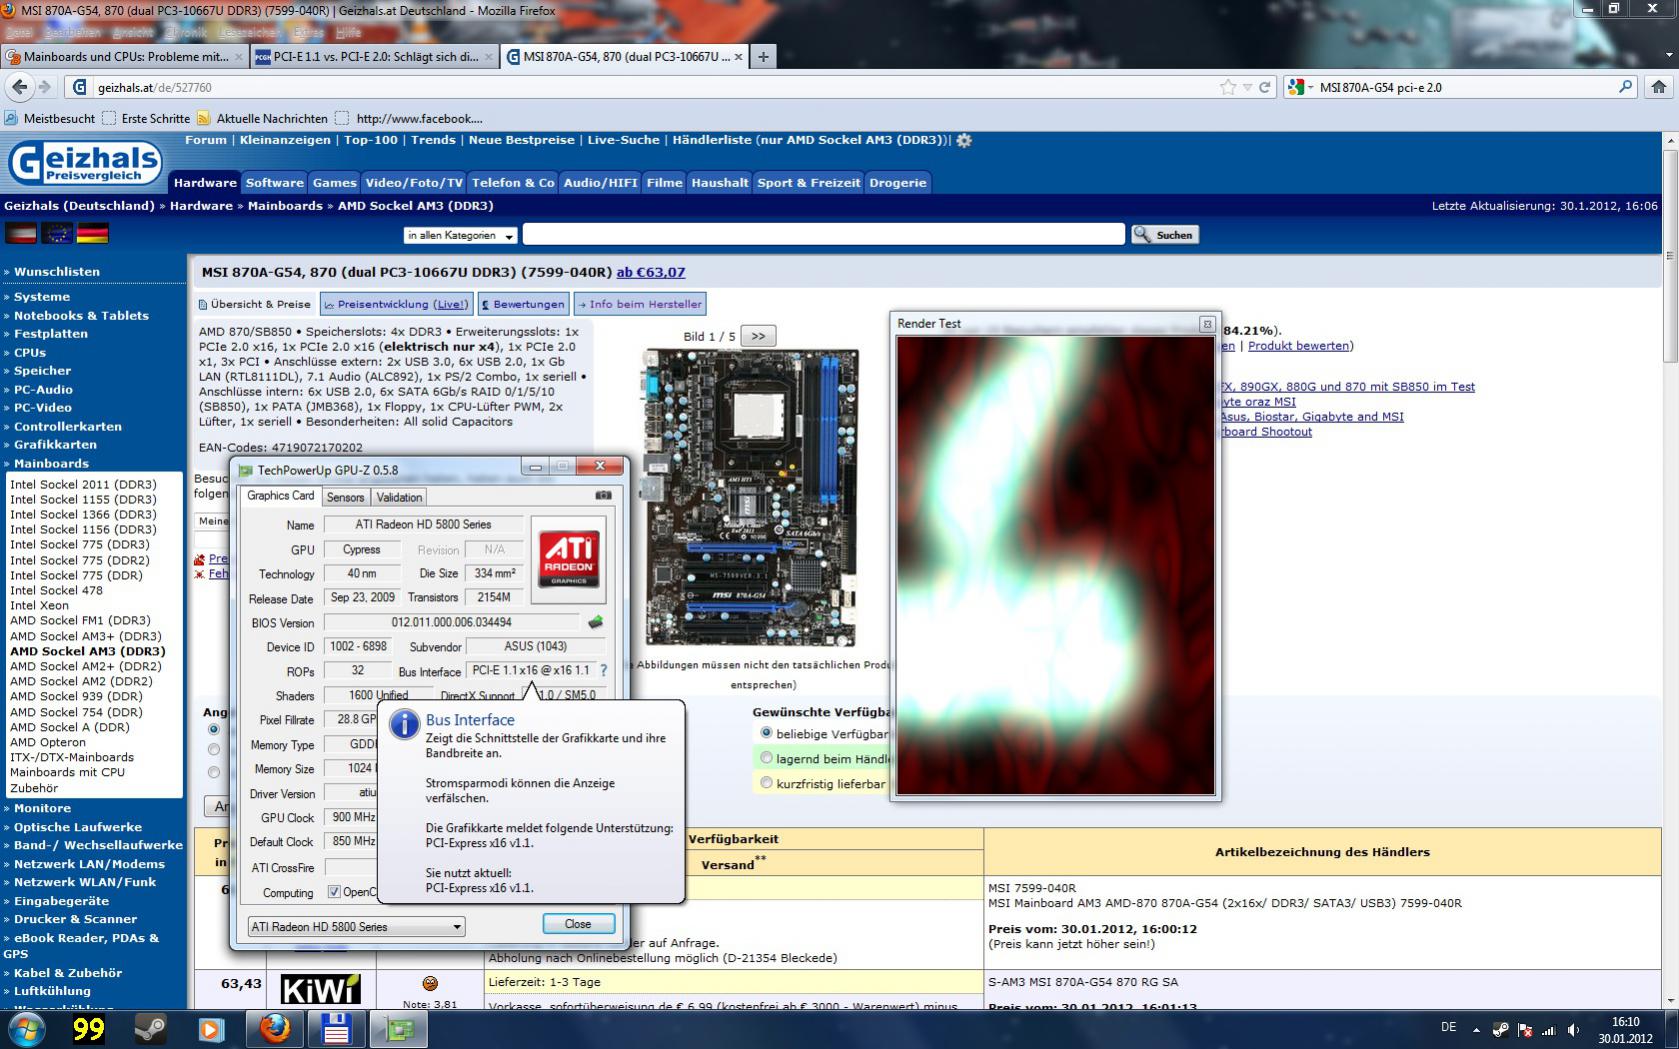
Task: Select kurzfristig lieferbar radio option
Action: click(766, 783)
